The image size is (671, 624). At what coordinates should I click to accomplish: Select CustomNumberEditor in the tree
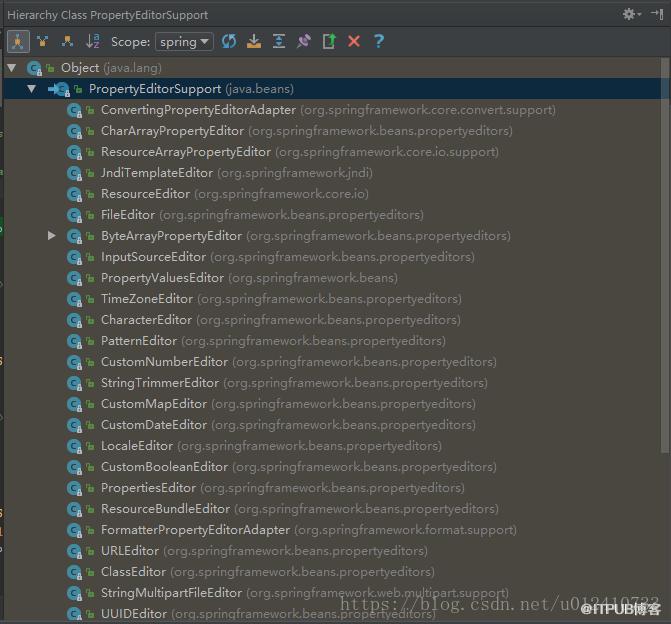(x=164, y=362)
